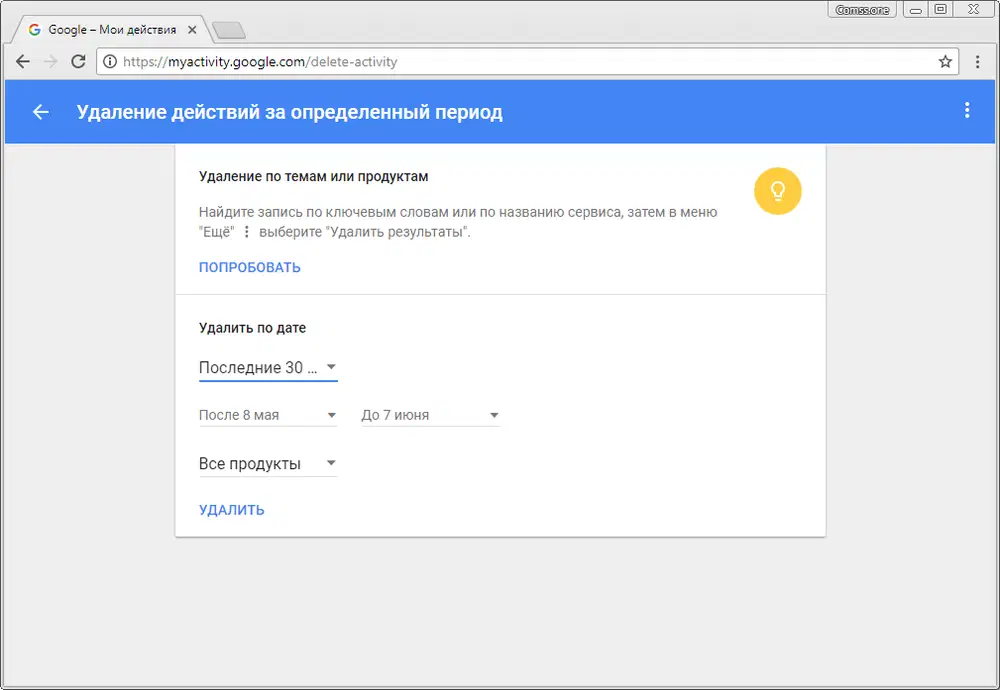The height and width of the screenshot is (690, 1000).
Task: Open a new browser tab
Action: click(x=229, y=30)
